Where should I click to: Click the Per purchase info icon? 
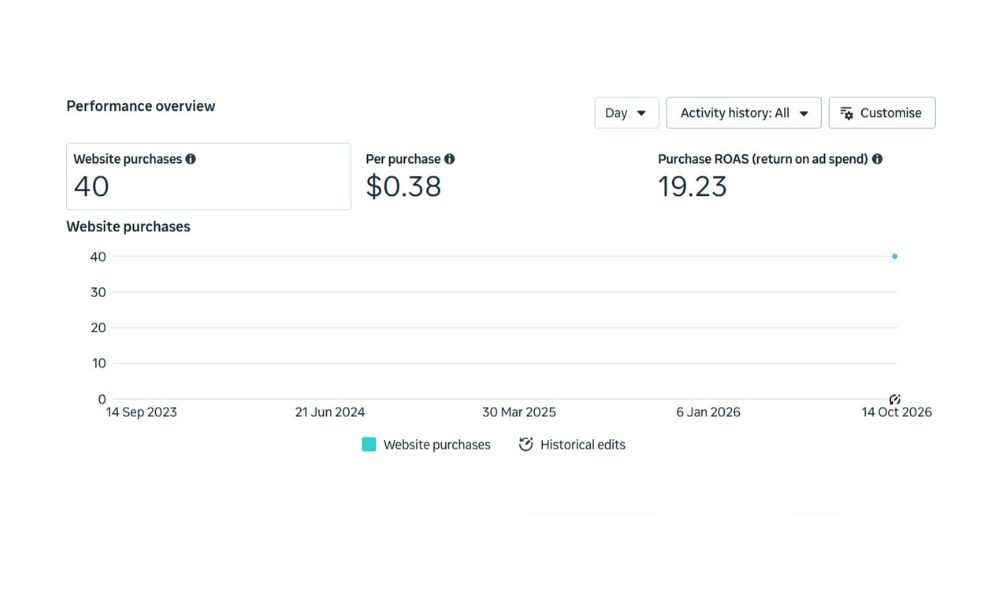coord(450,159)
